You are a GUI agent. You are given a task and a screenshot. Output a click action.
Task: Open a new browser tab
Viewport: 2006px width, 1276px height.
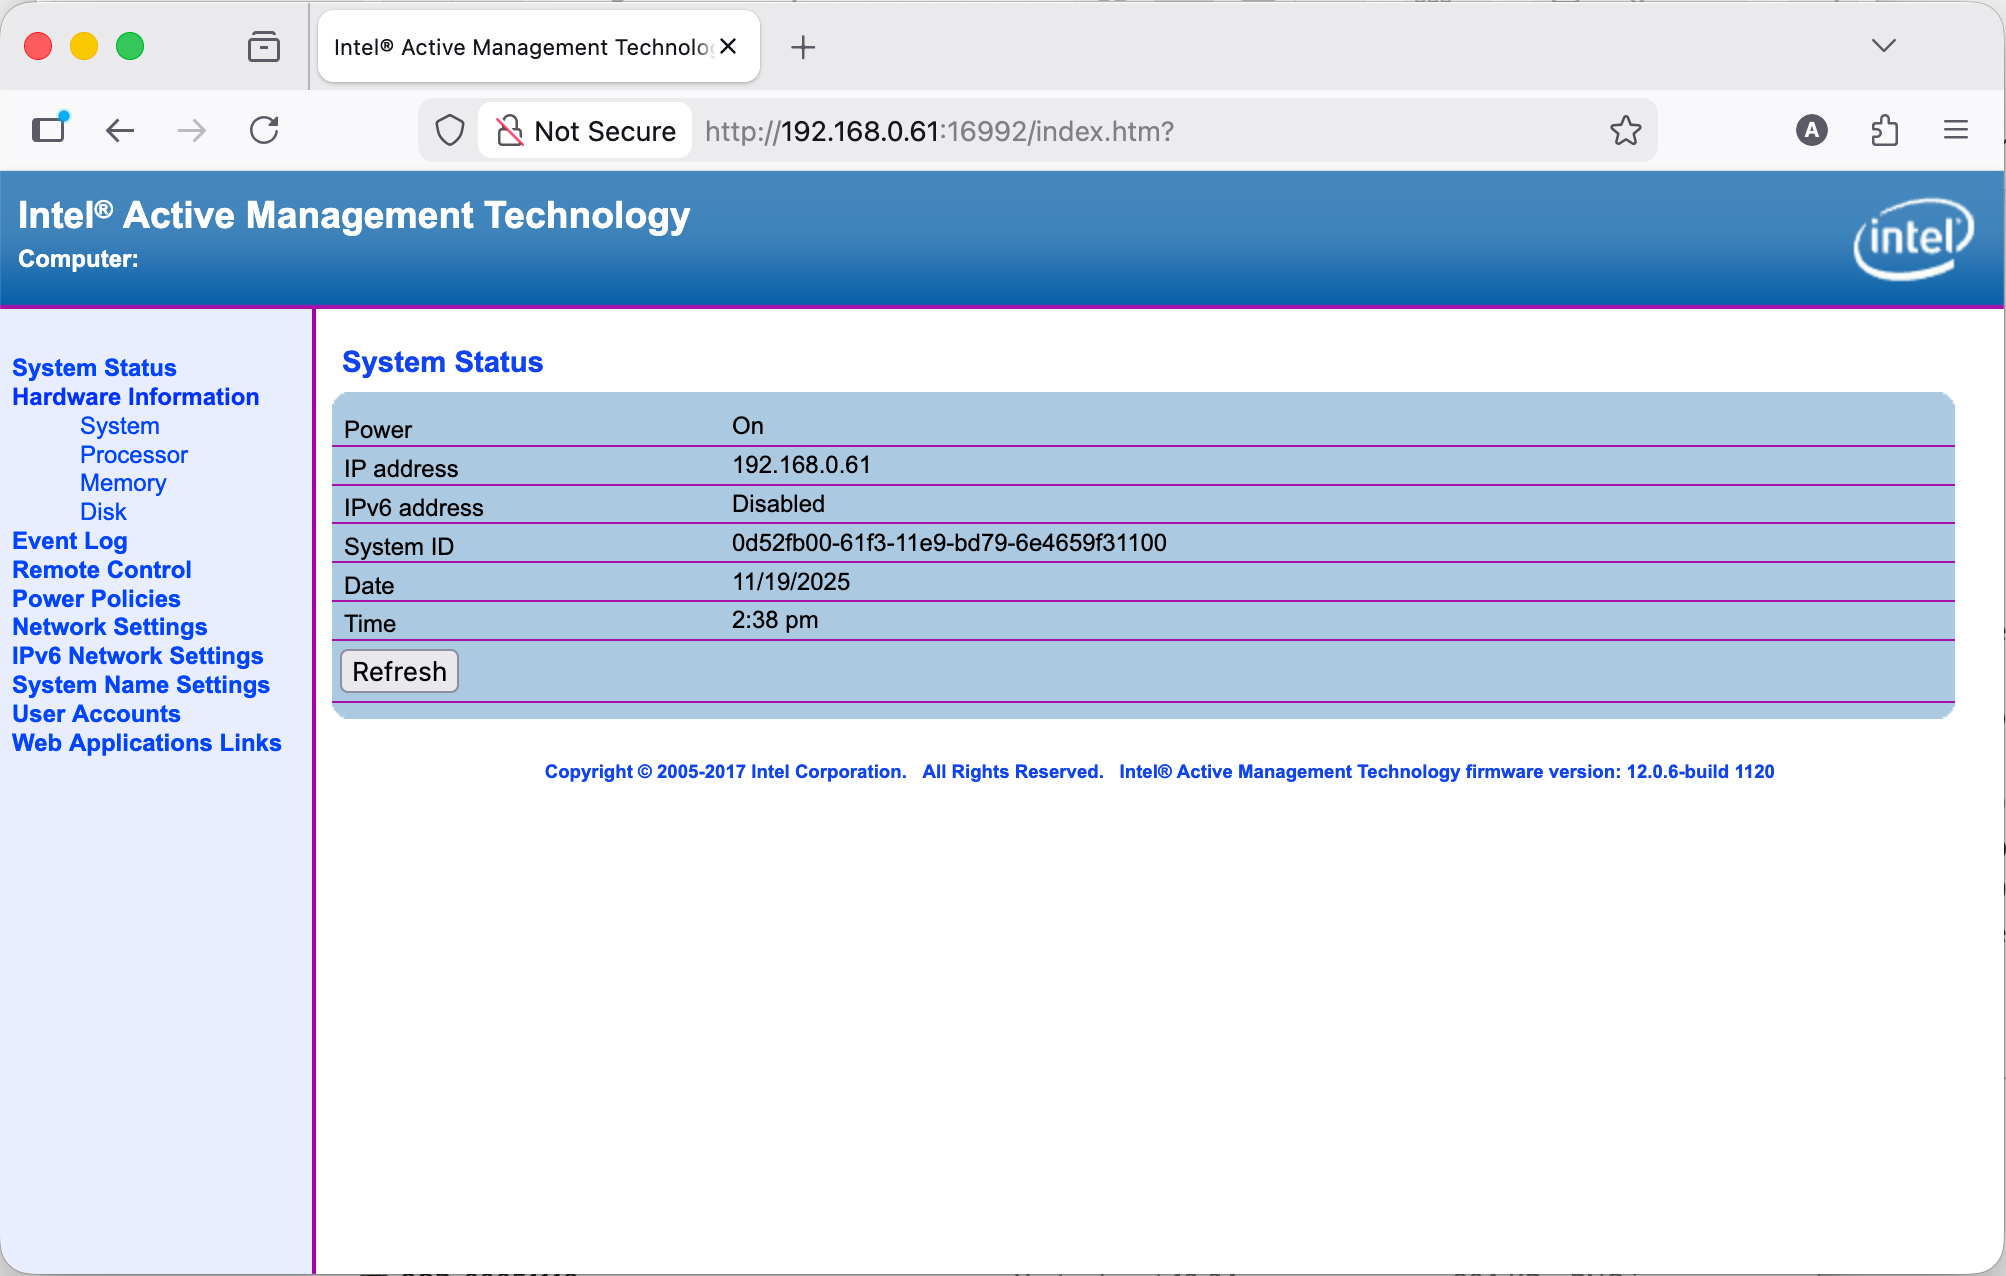pos(803,47)
